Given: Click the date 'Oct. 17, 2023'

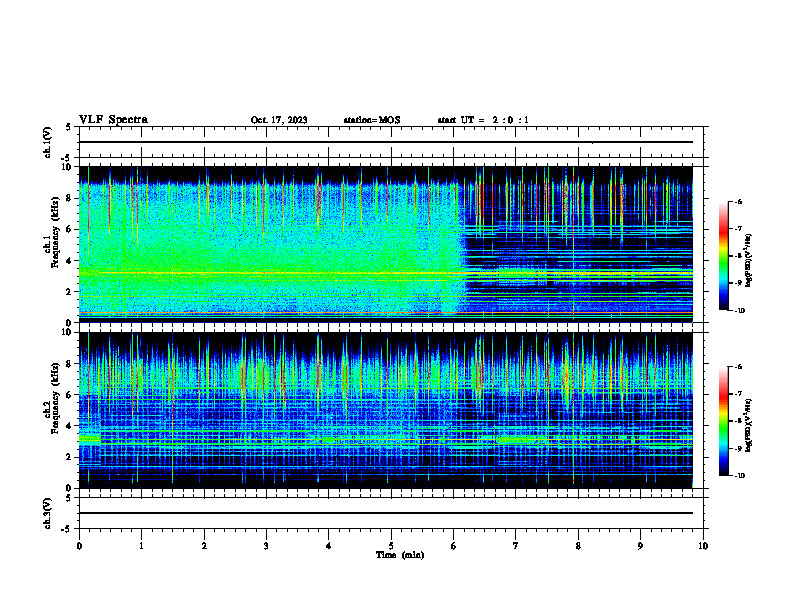Looking at the screenshot, I should (x=279, y=120).
